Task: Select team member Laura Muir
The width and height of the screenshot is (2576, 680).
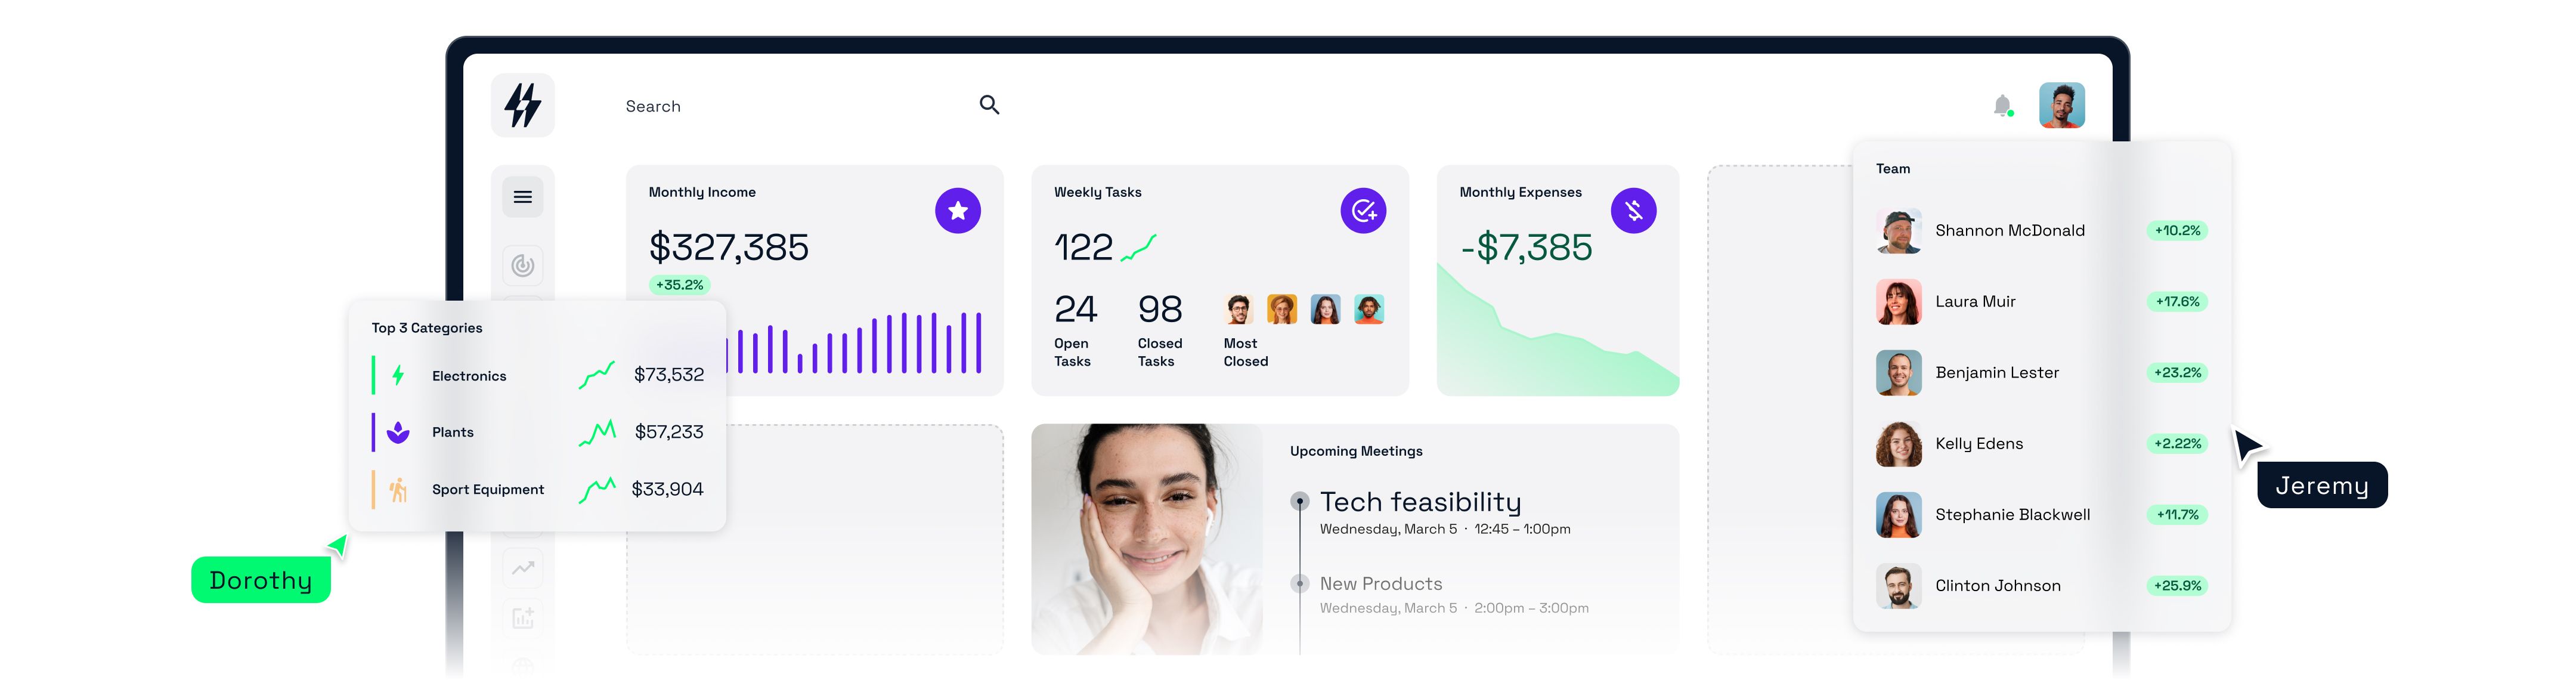Action: coord(1975,302)
